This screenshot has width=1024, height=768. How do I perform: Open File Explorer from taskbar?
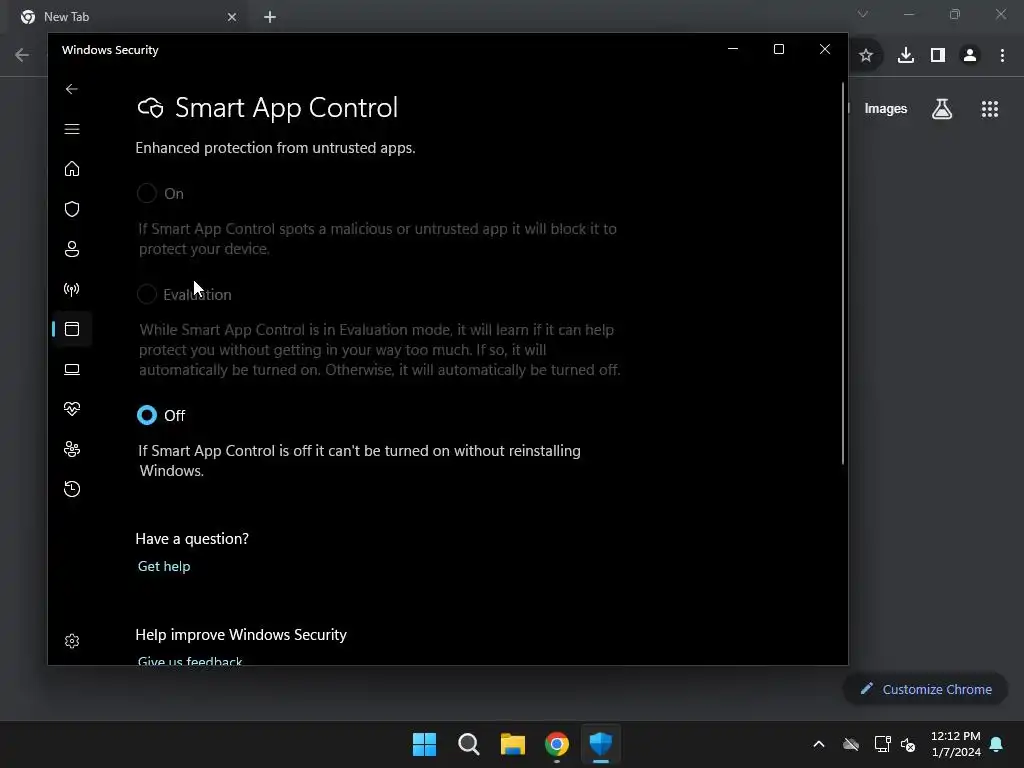click(513, 744)
